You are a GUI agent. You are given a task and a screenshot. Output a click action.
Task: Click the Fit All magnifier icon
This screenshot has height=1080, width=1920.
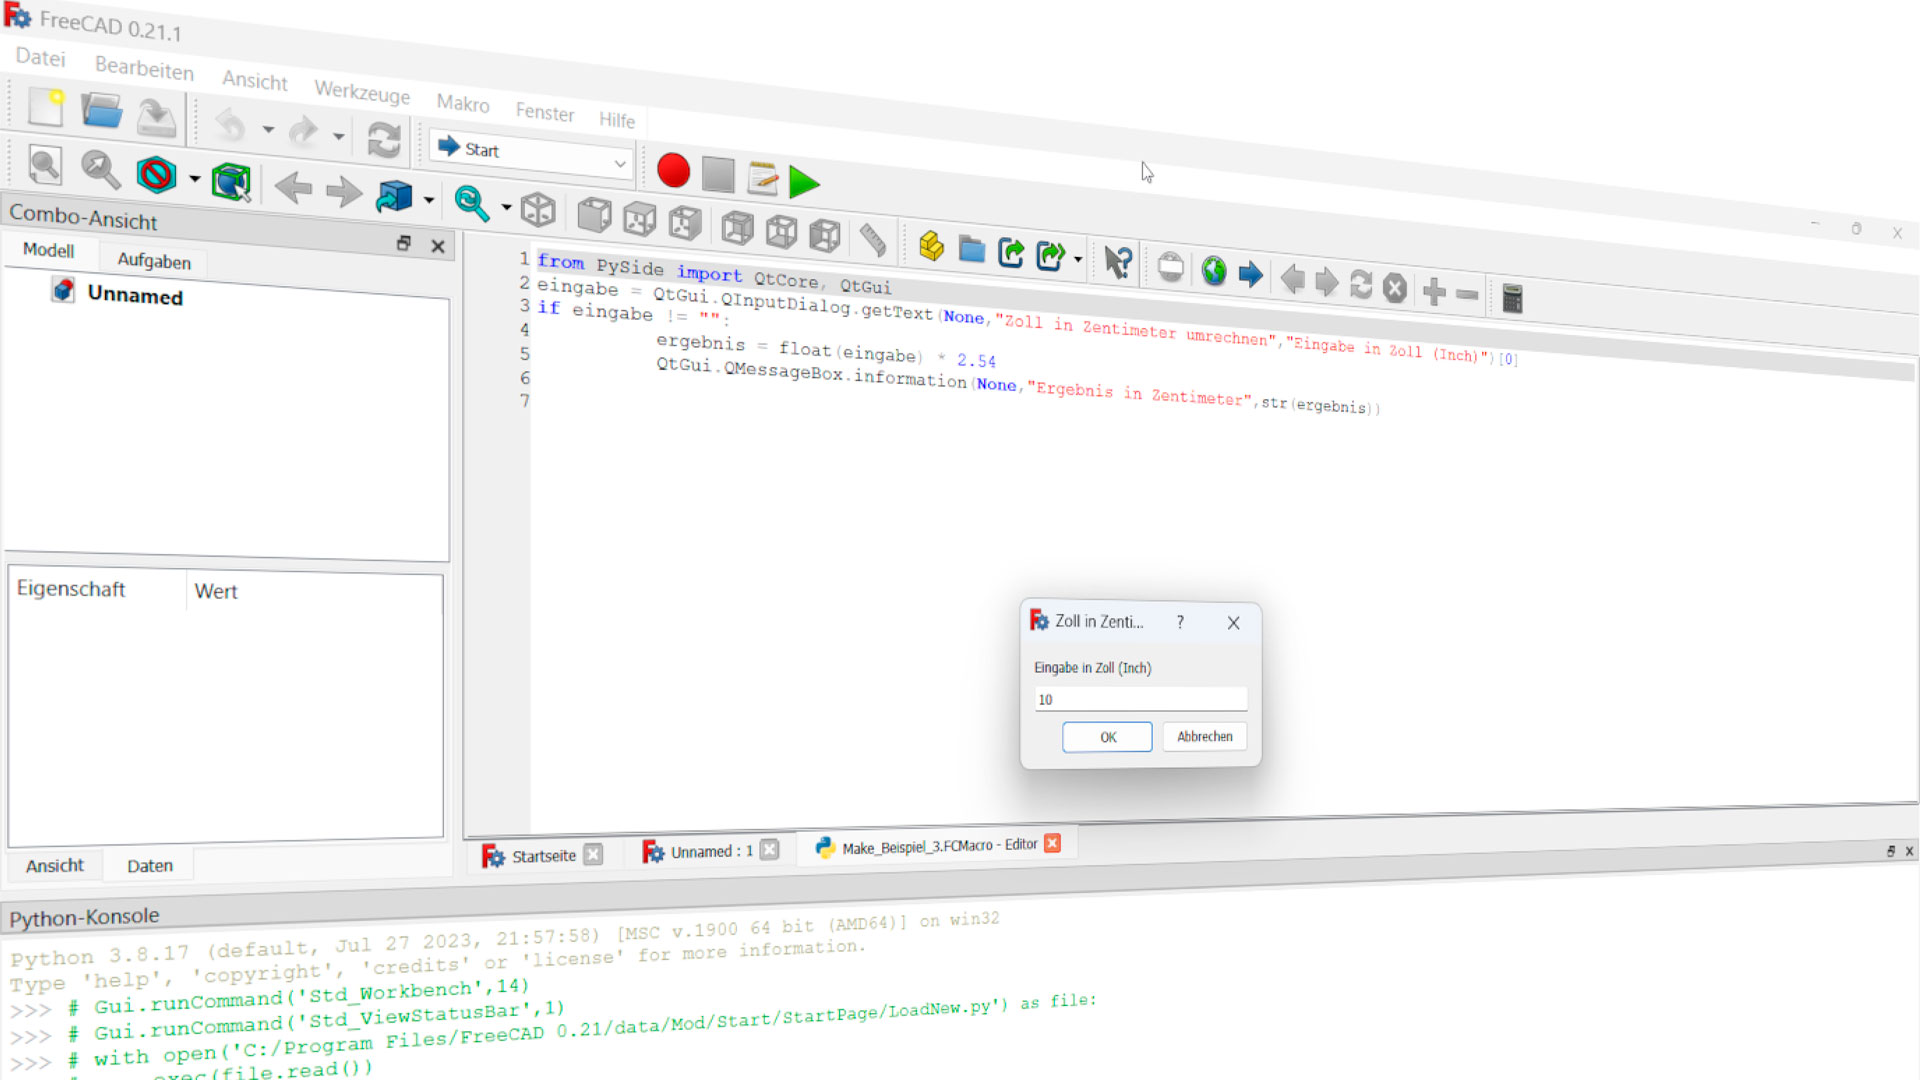44,166
